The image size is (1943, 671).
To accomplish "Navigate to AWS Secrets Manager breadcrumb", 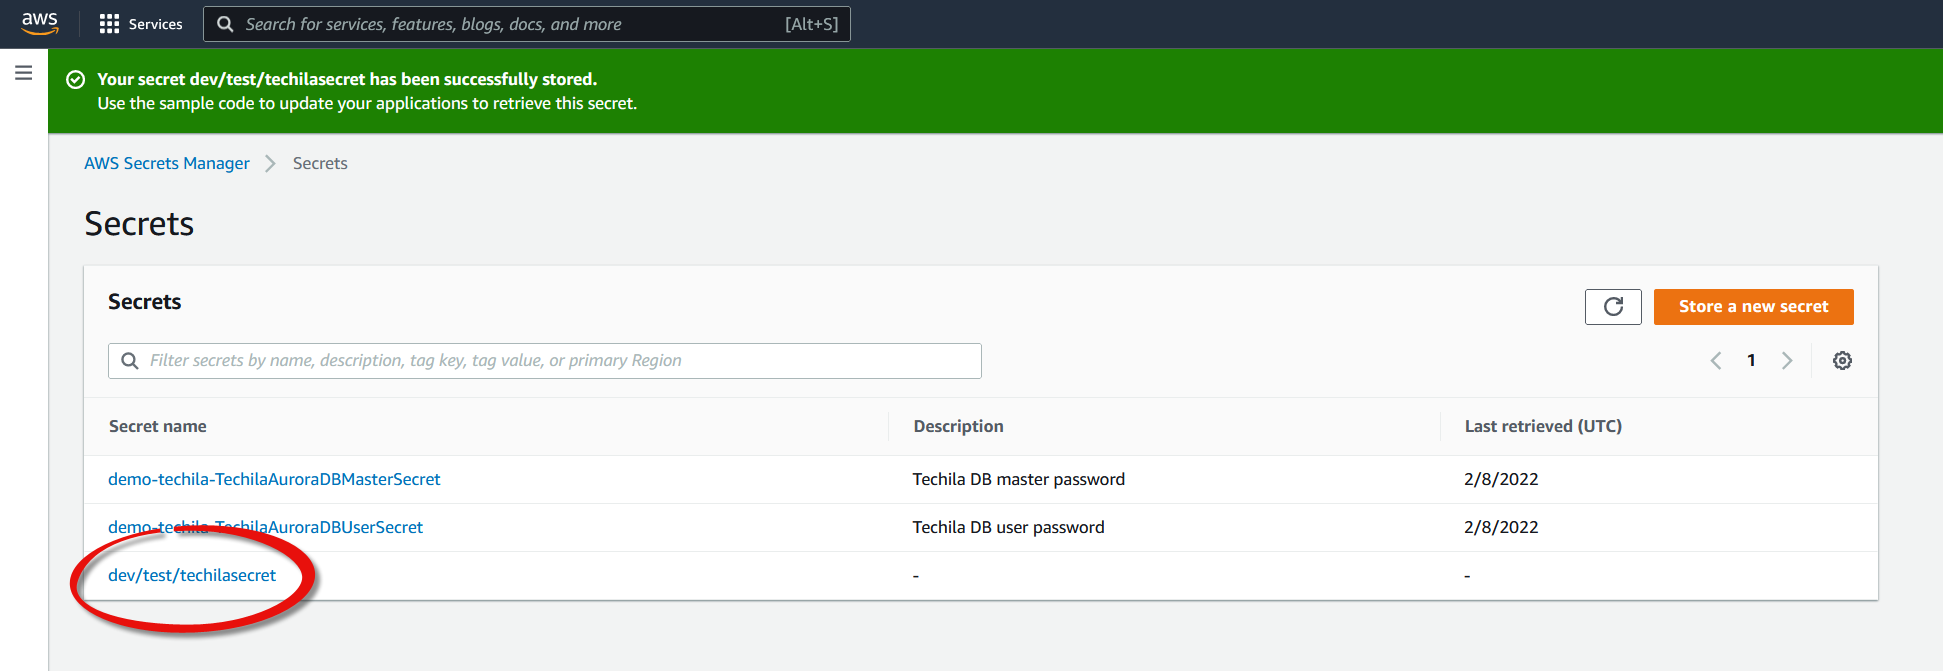I will pyautogui.click(x=167, y=163).
